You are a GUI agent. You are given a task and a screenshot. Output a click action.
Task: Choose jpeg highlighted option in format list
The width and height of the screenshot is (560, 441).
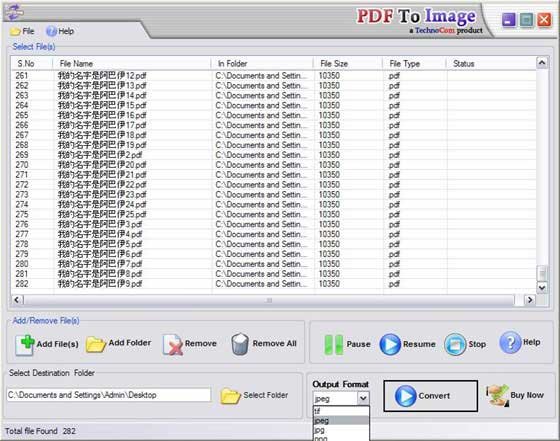pyautogui.click(x=341, y=421)
